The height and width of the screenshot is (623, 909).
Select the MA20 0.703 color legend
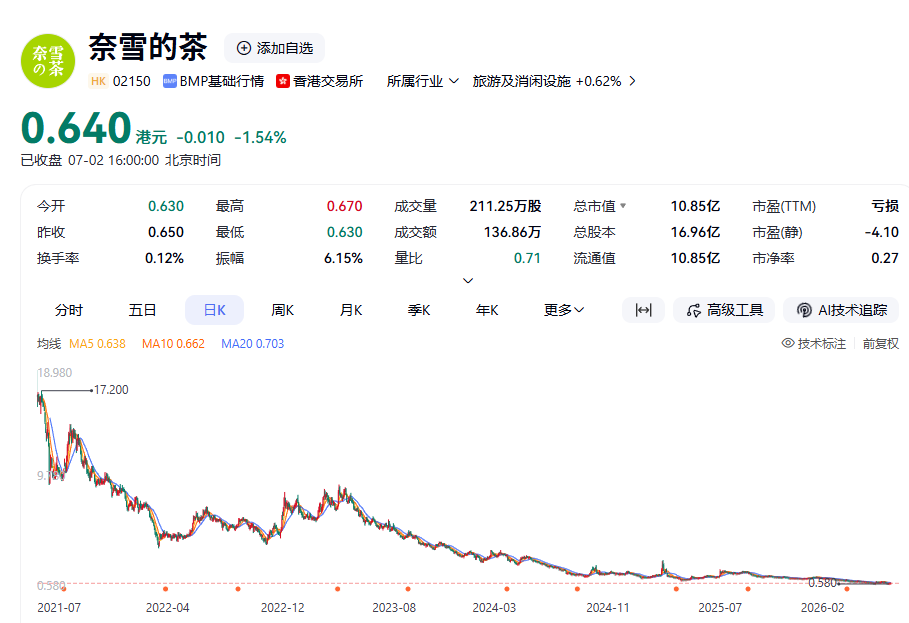(x=252, y=344)
